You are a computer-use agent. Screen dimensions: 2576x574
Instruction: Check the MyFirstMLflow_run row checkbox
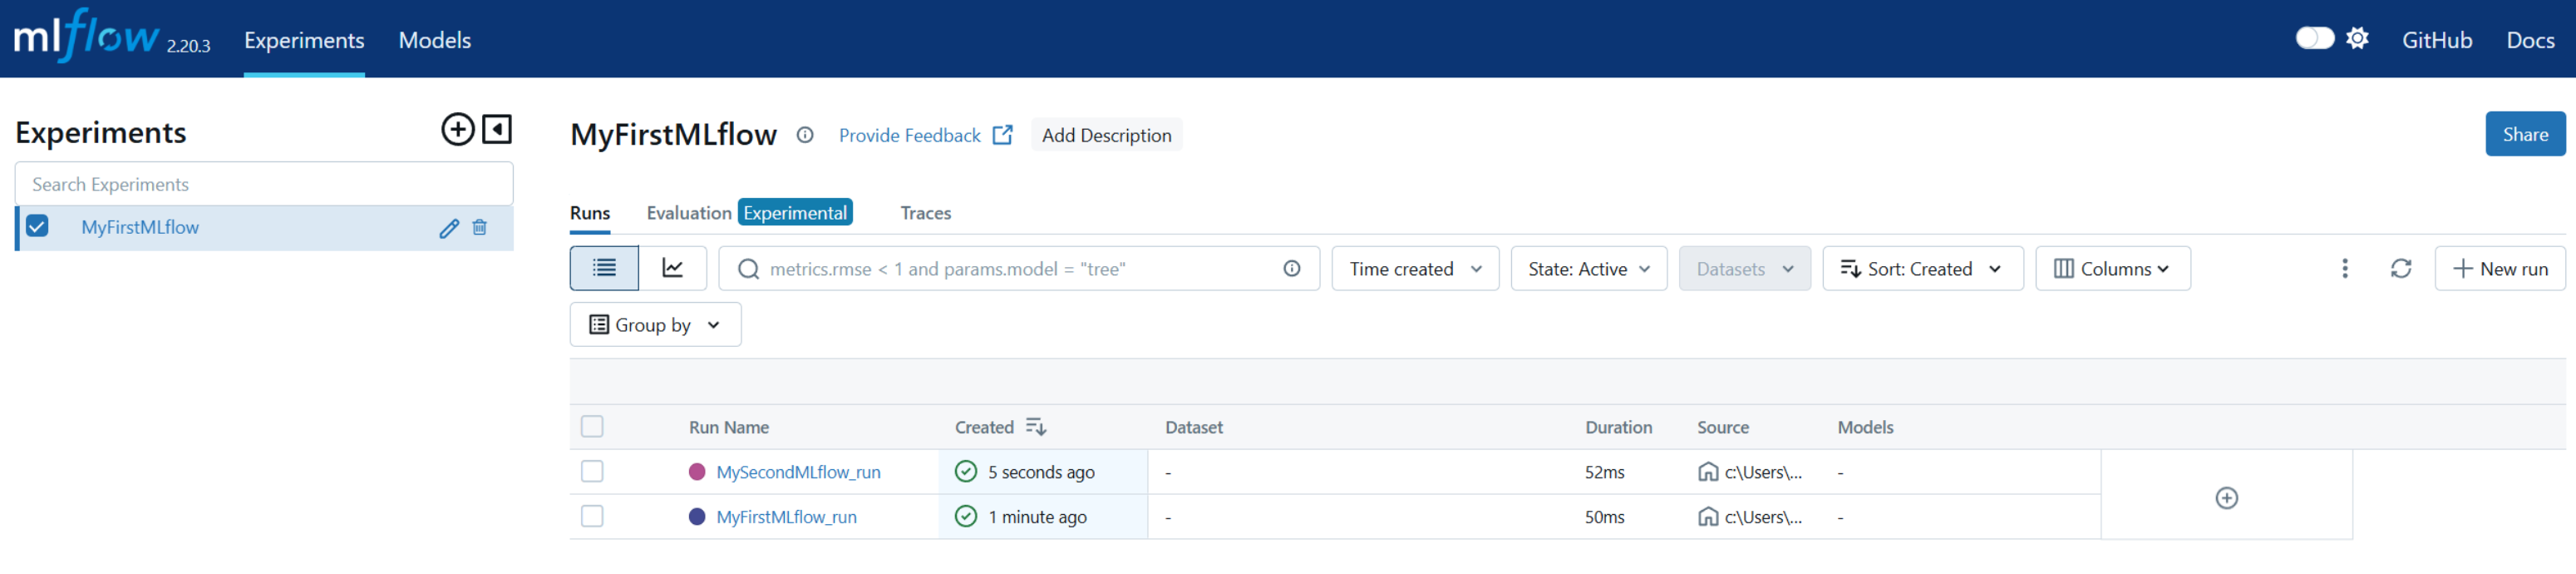point(592,517)
